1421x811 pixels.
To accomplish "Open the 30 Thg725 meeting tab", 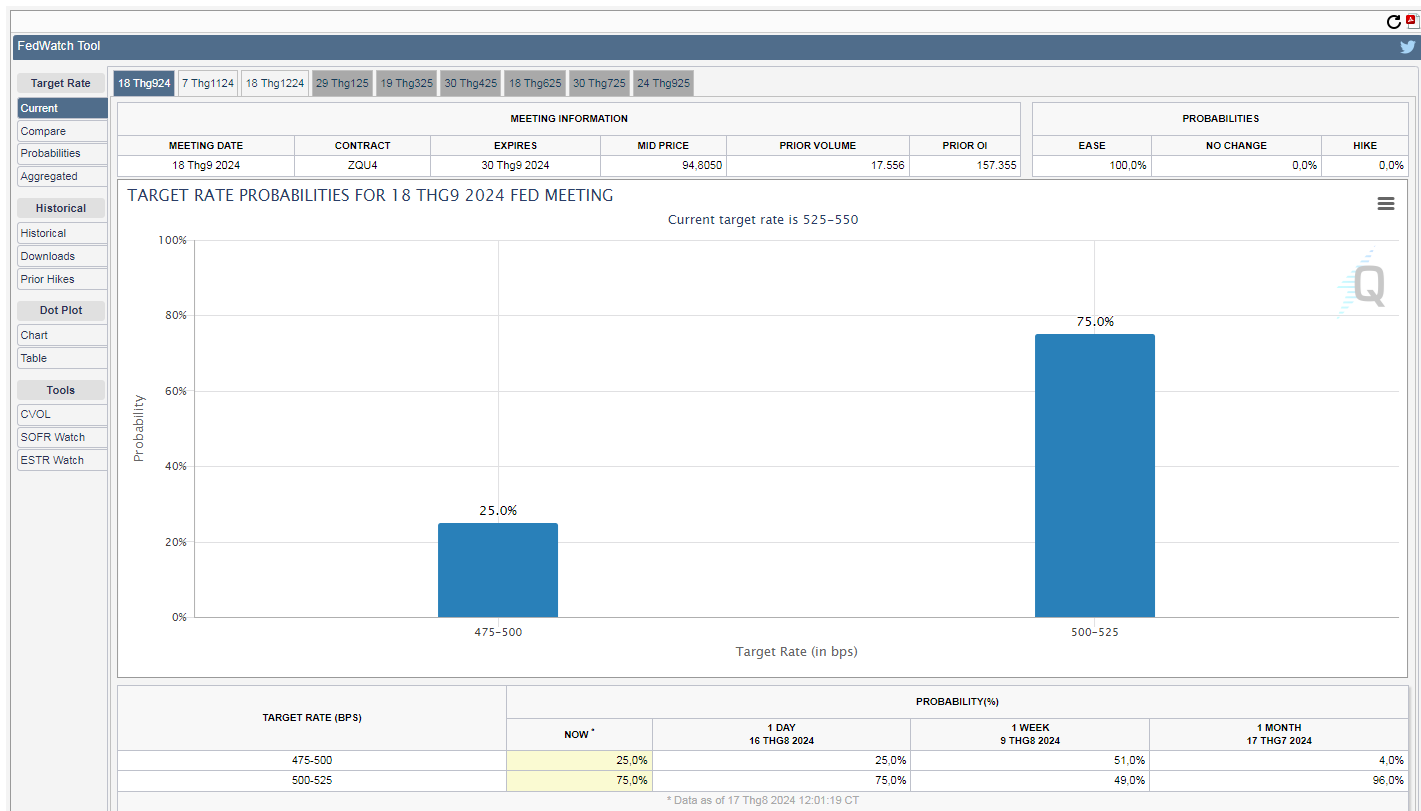I will tap(599, 83).
